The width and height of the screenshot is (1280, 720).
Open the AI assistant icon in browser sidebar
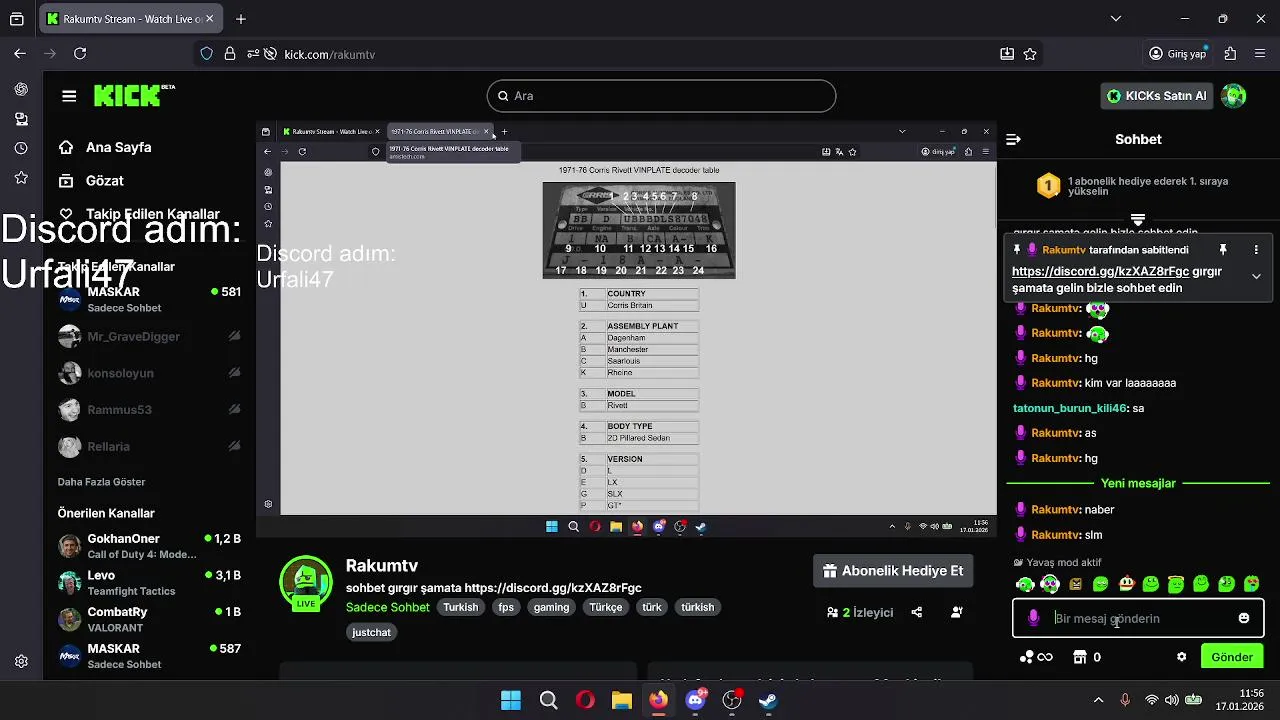point(21,89)
